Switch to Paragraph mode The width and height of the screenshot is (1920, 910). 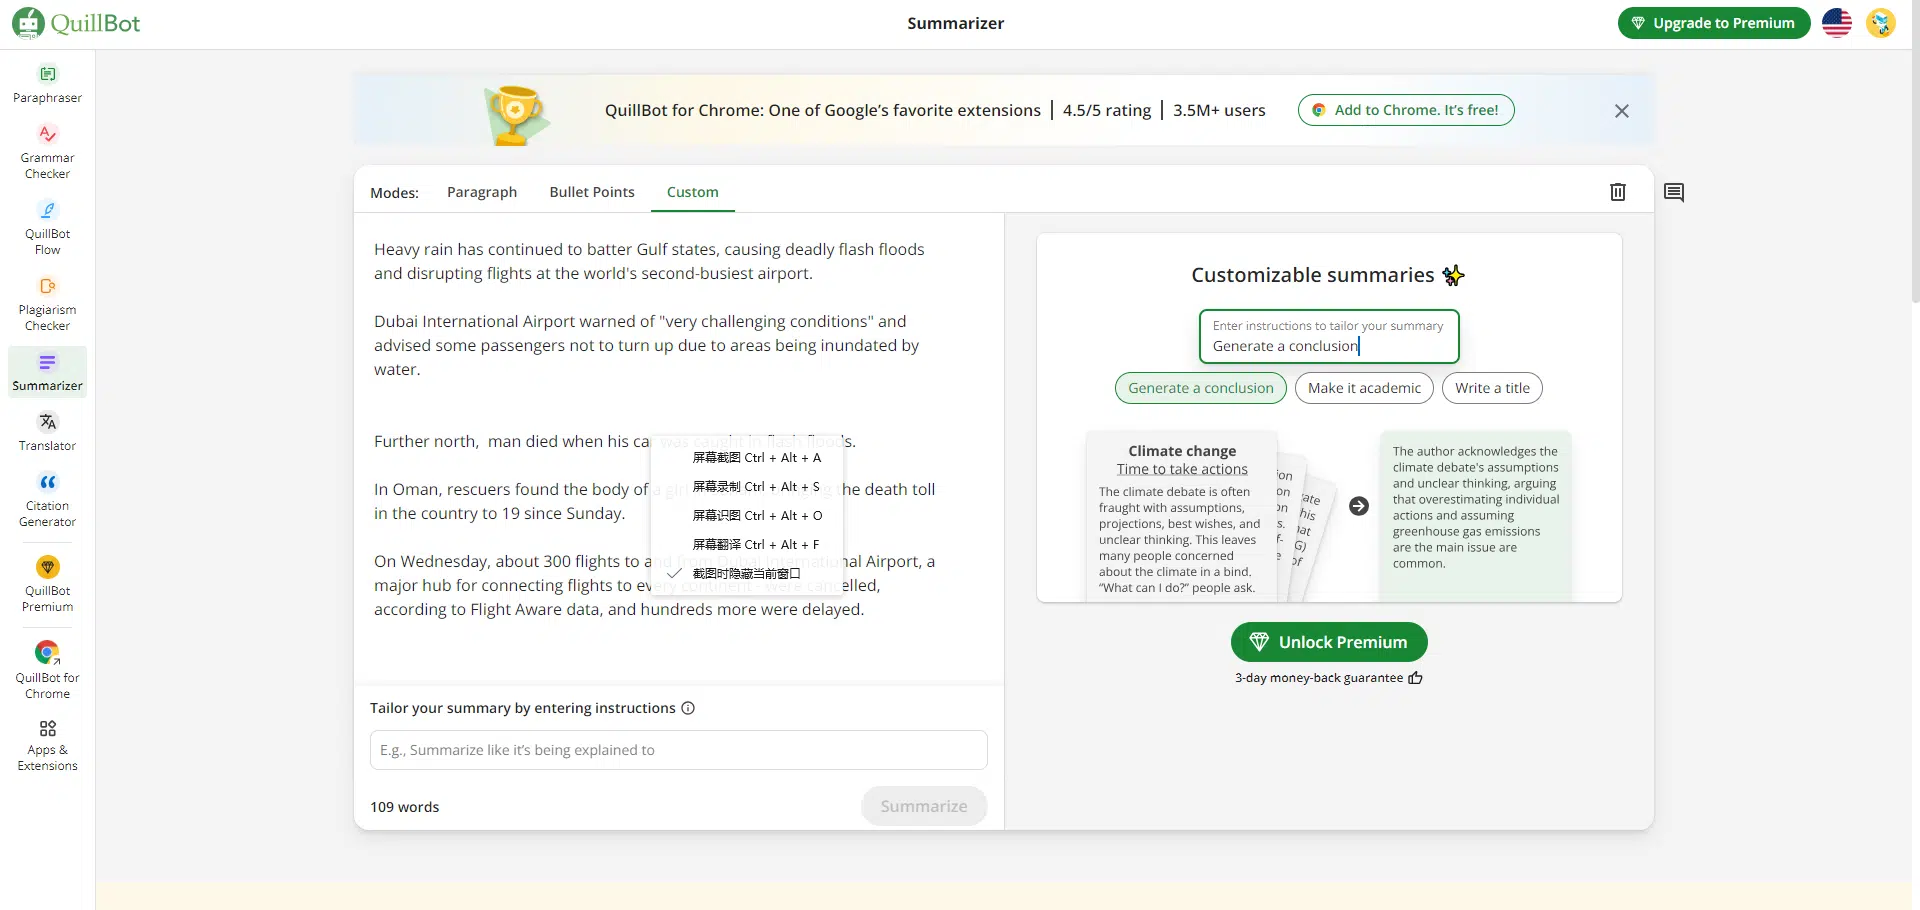click(x=482, y=192)
